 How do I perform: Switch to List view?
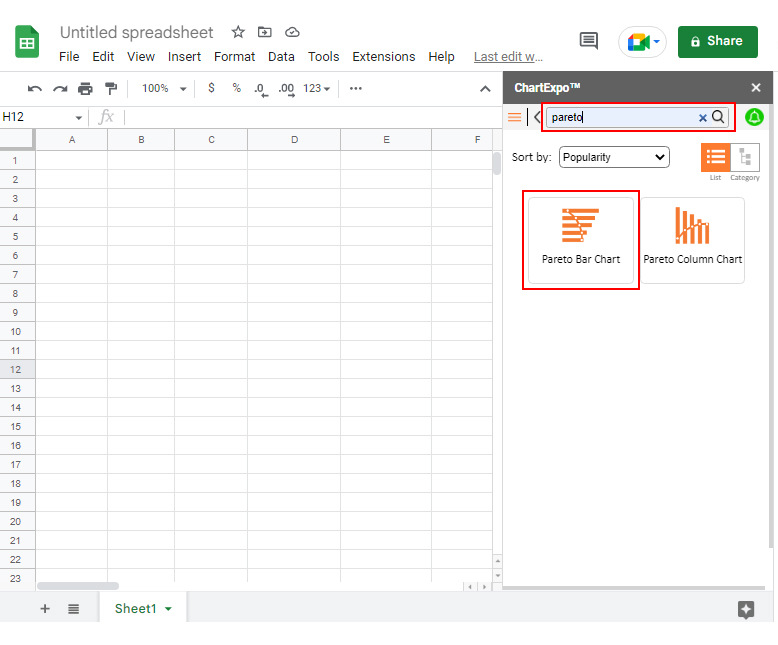click(x=715, y=158)
